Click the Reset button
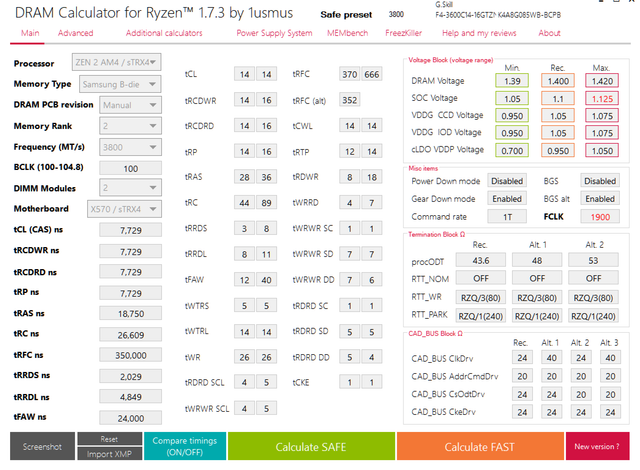 tap(109, 439)
